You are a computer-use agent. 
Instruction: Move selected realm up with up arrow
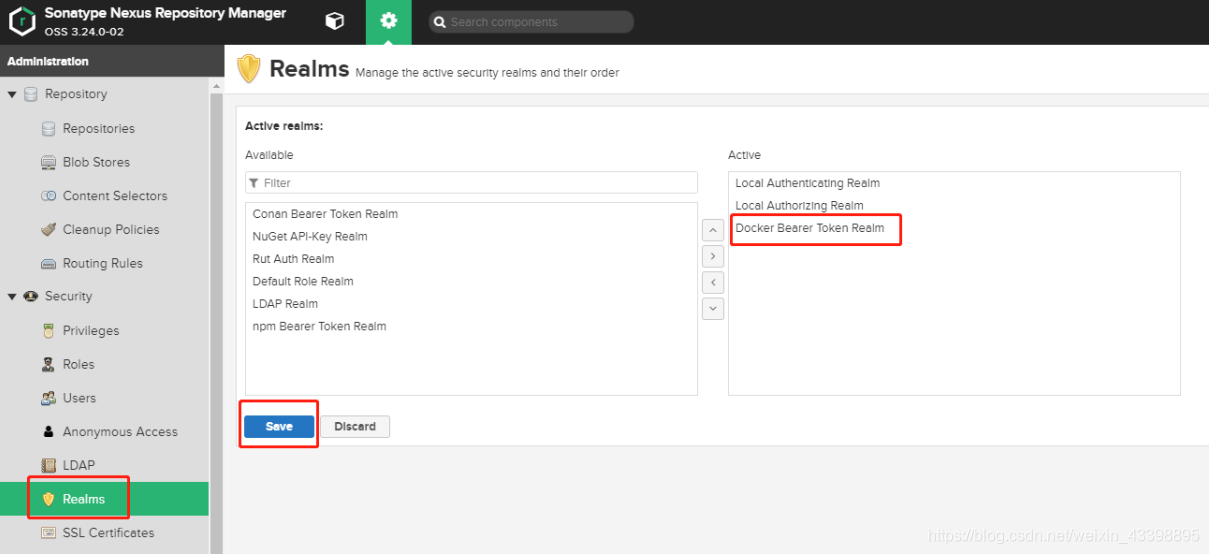pyautogui.click(x=713, y=230)
